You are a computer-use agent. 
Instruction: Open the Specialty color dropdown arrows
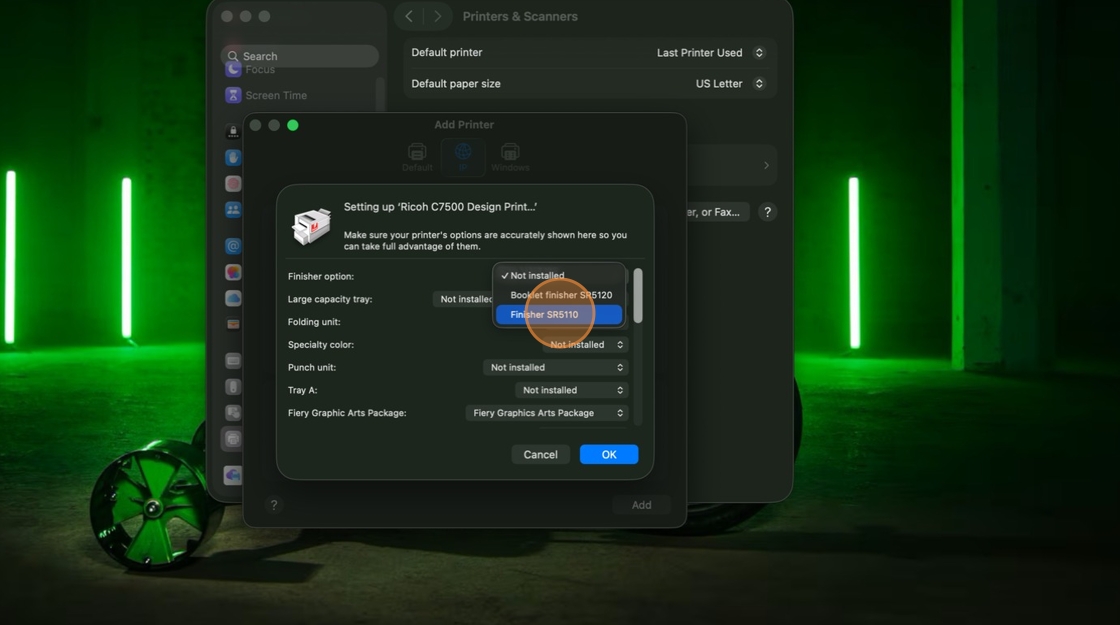[x=620, y=344]
